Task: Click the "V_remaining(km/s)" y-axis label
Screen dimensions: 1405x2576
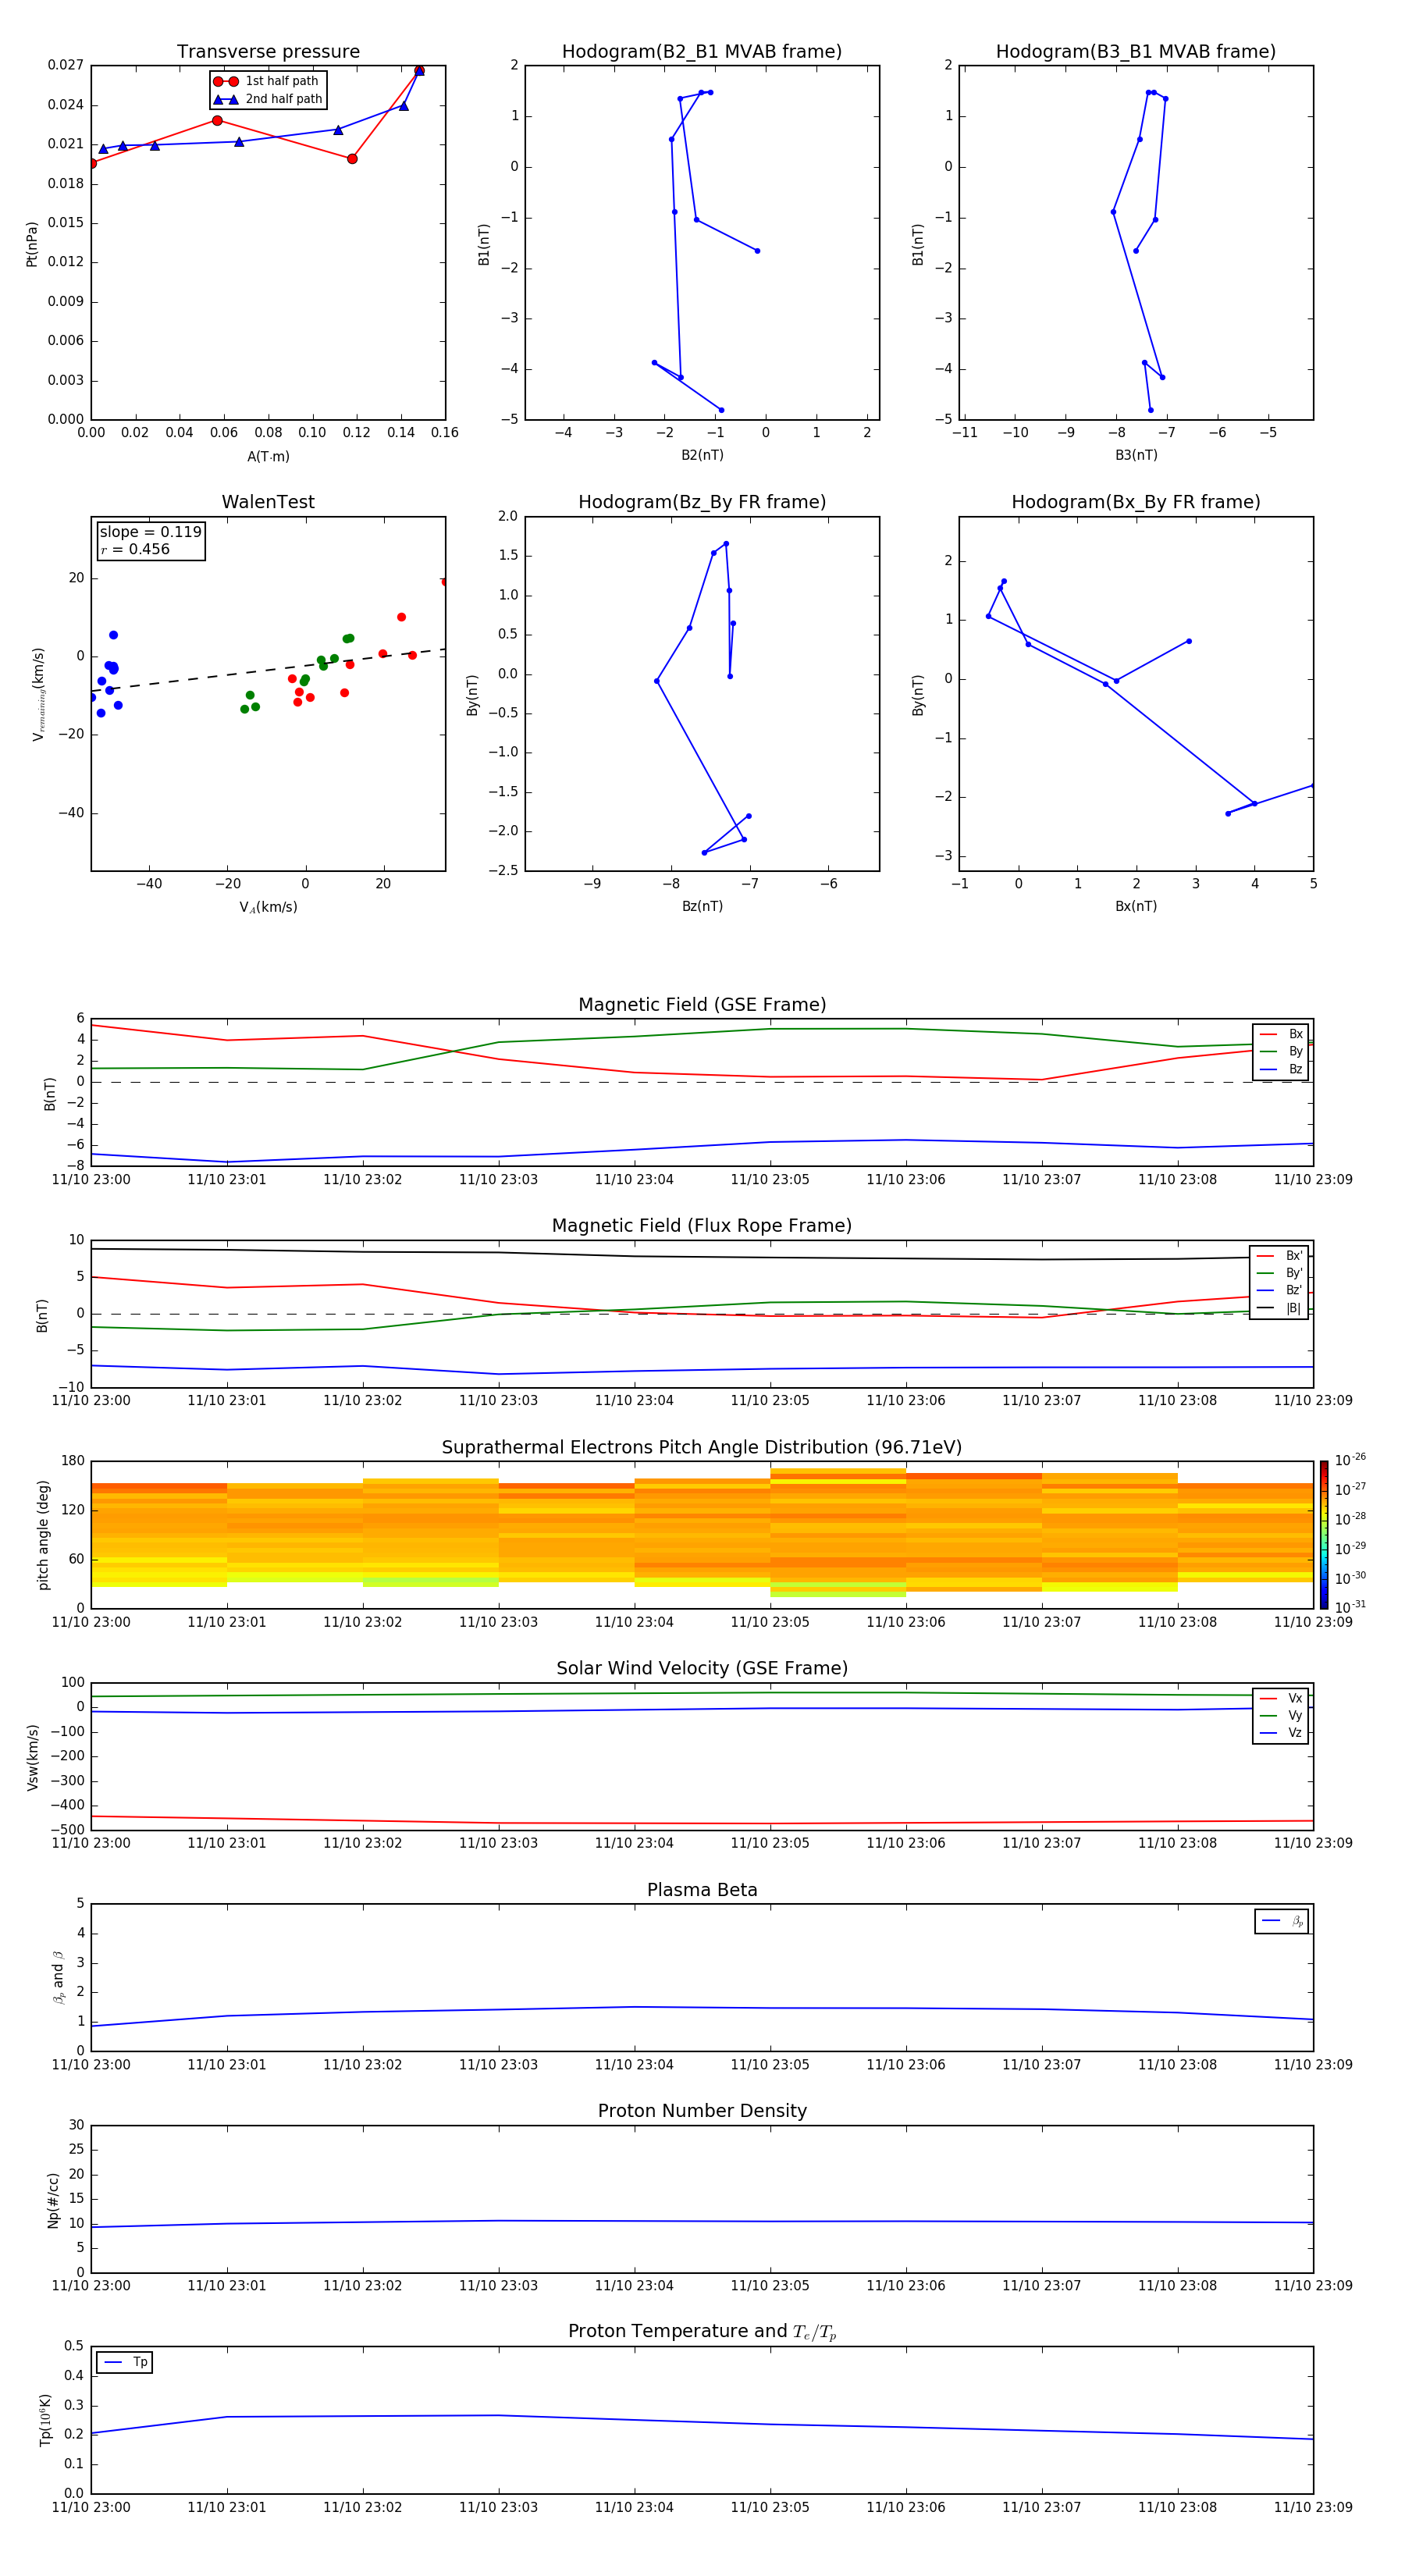Action: pyautogui.click(x=38, y=694)
